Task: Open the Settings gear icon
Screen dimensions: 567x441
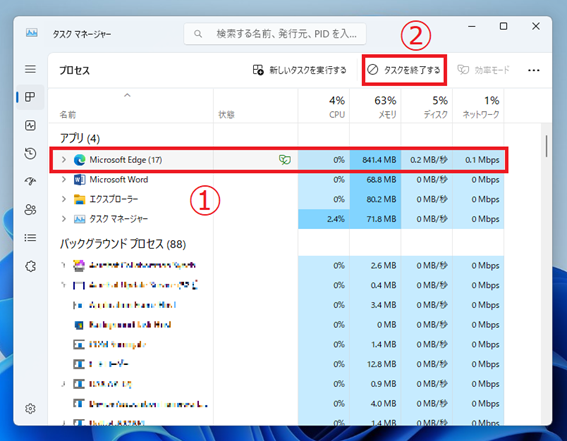Action: (30, 408)
